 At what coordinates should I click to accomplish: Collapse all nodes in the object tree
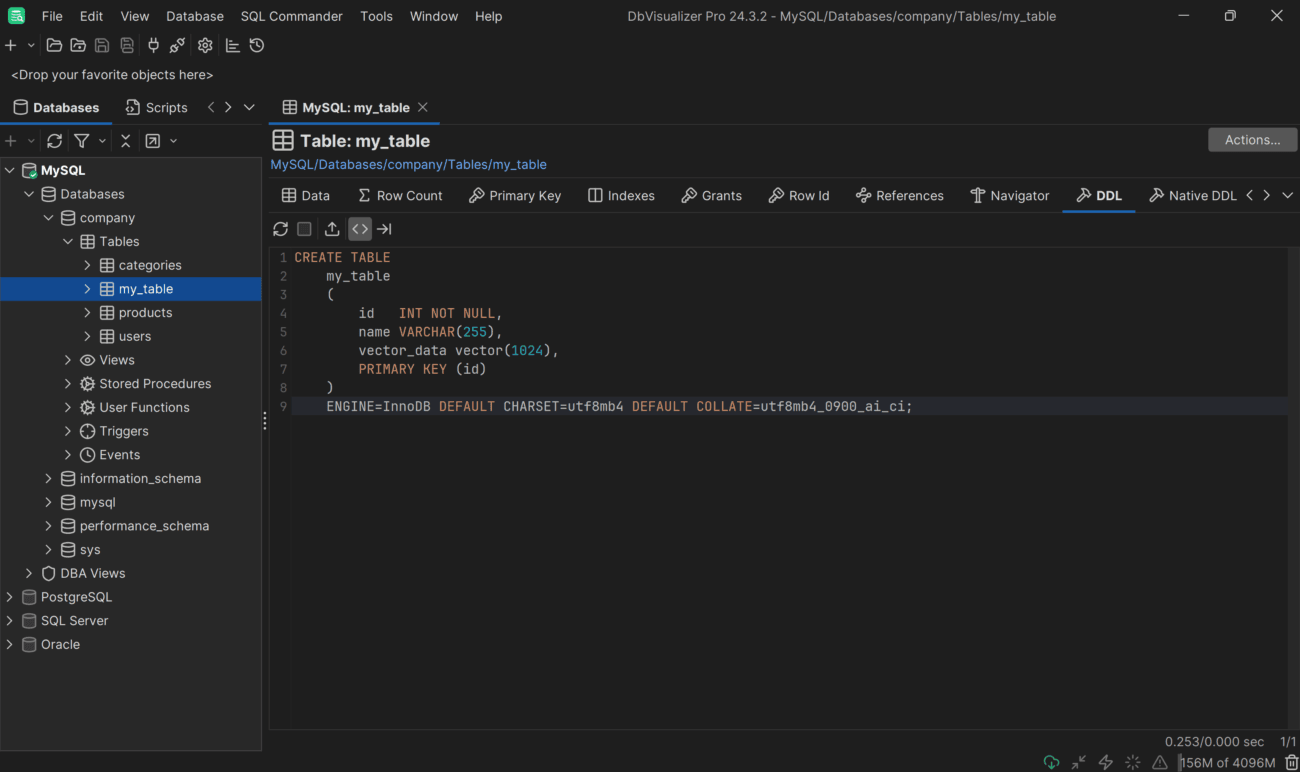coord(125,141)
